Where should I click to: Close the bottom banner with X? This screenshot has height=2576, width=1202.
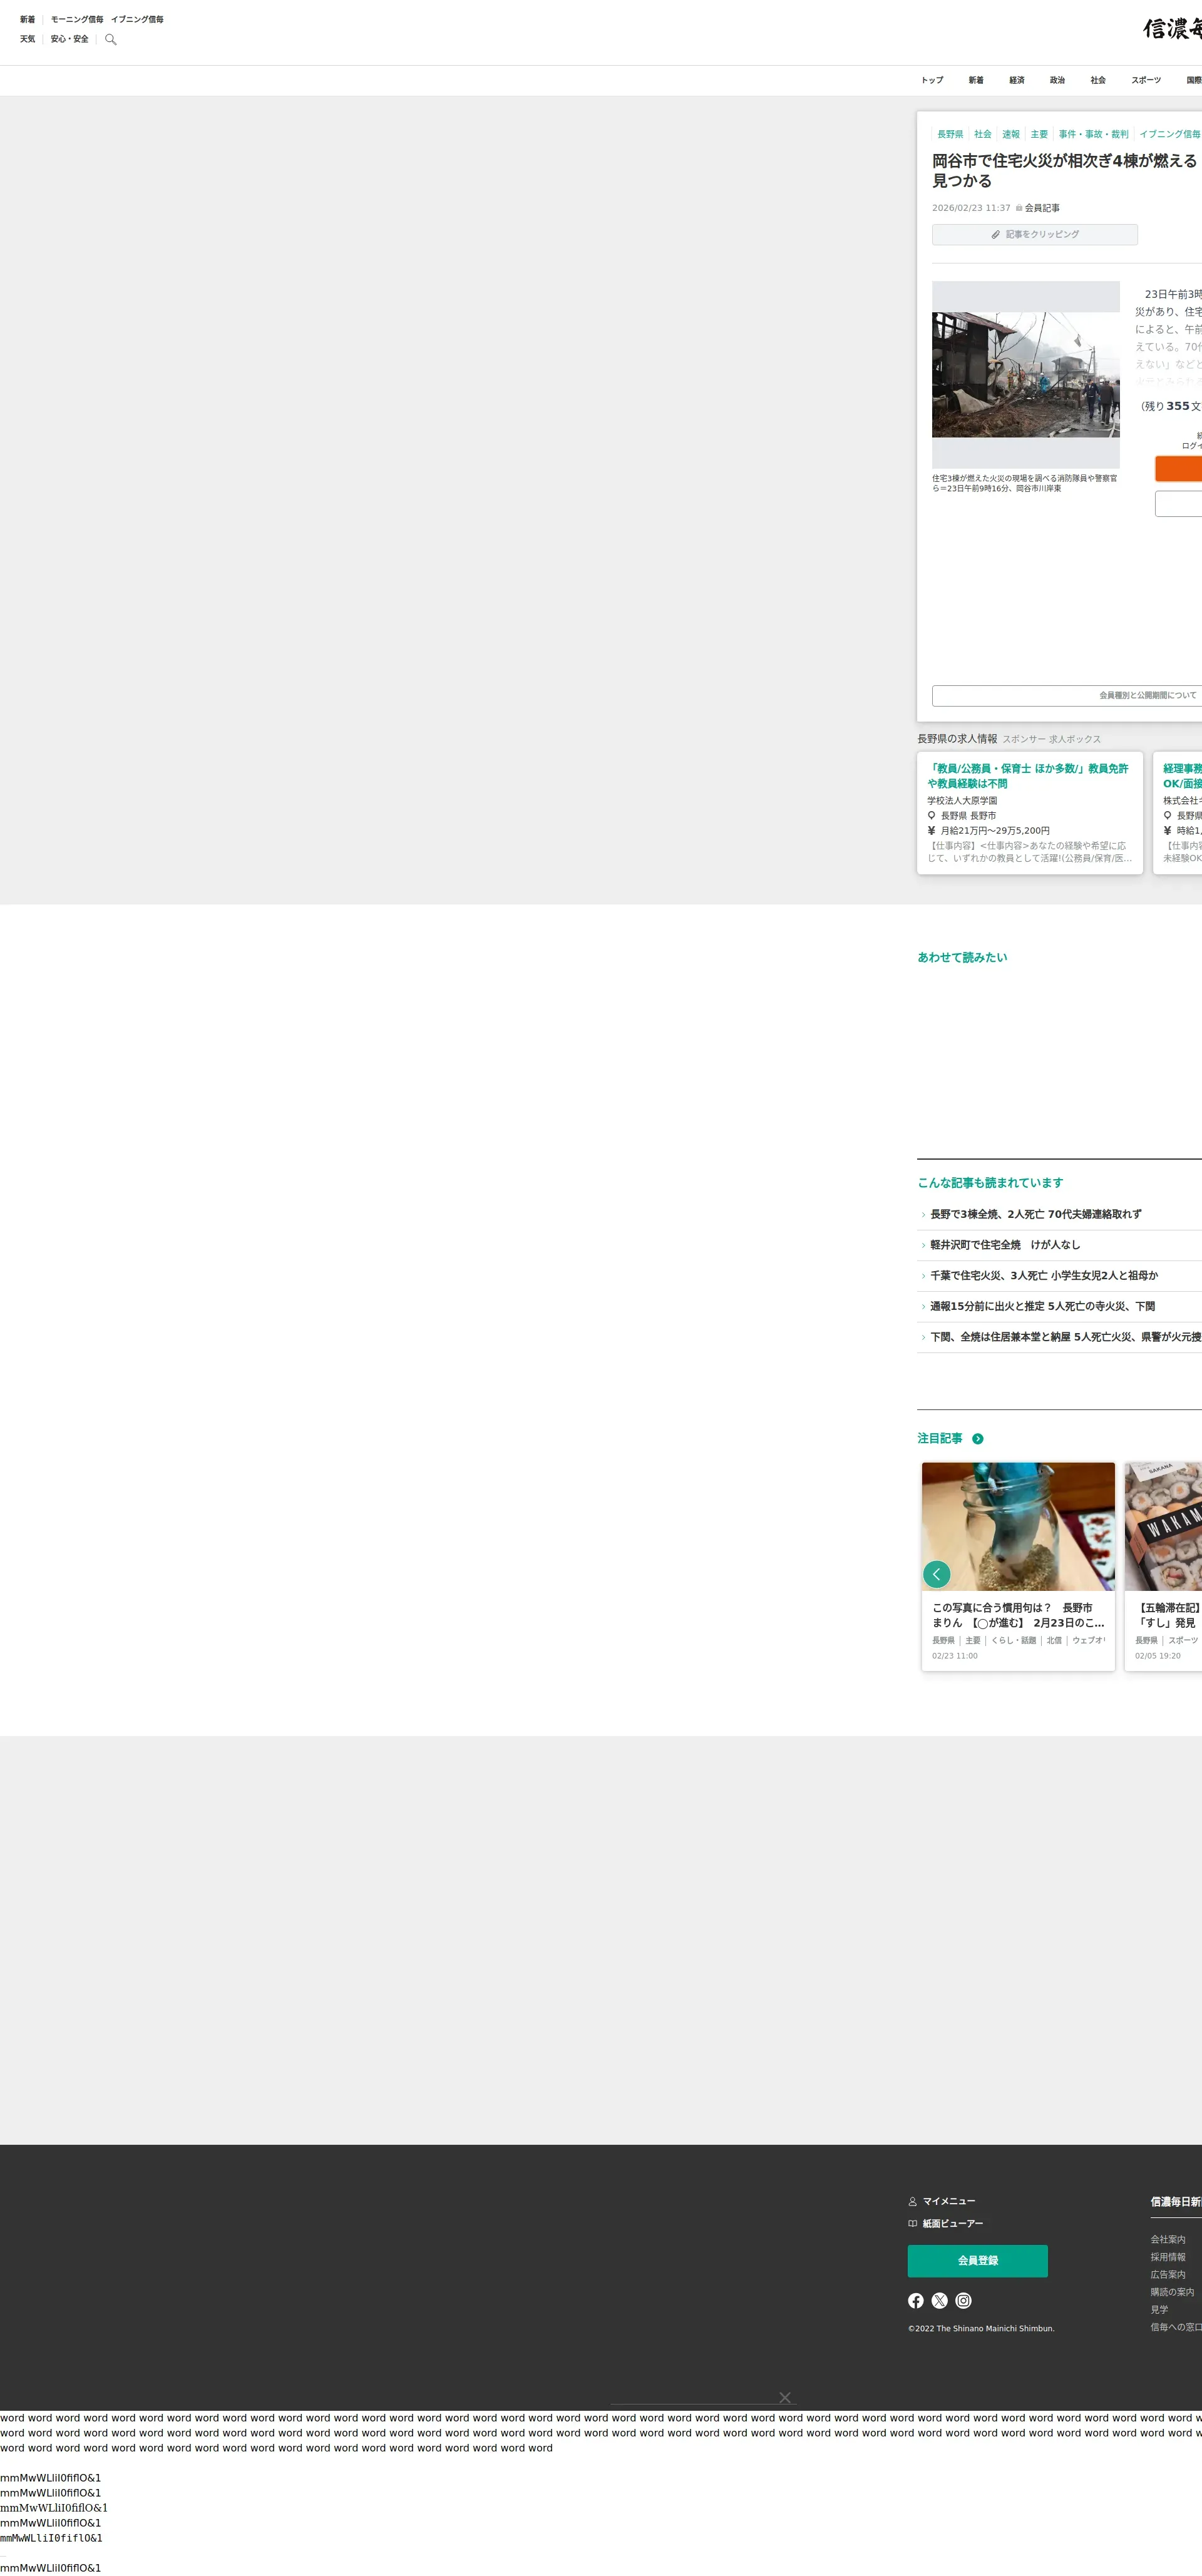[785, 2398]
